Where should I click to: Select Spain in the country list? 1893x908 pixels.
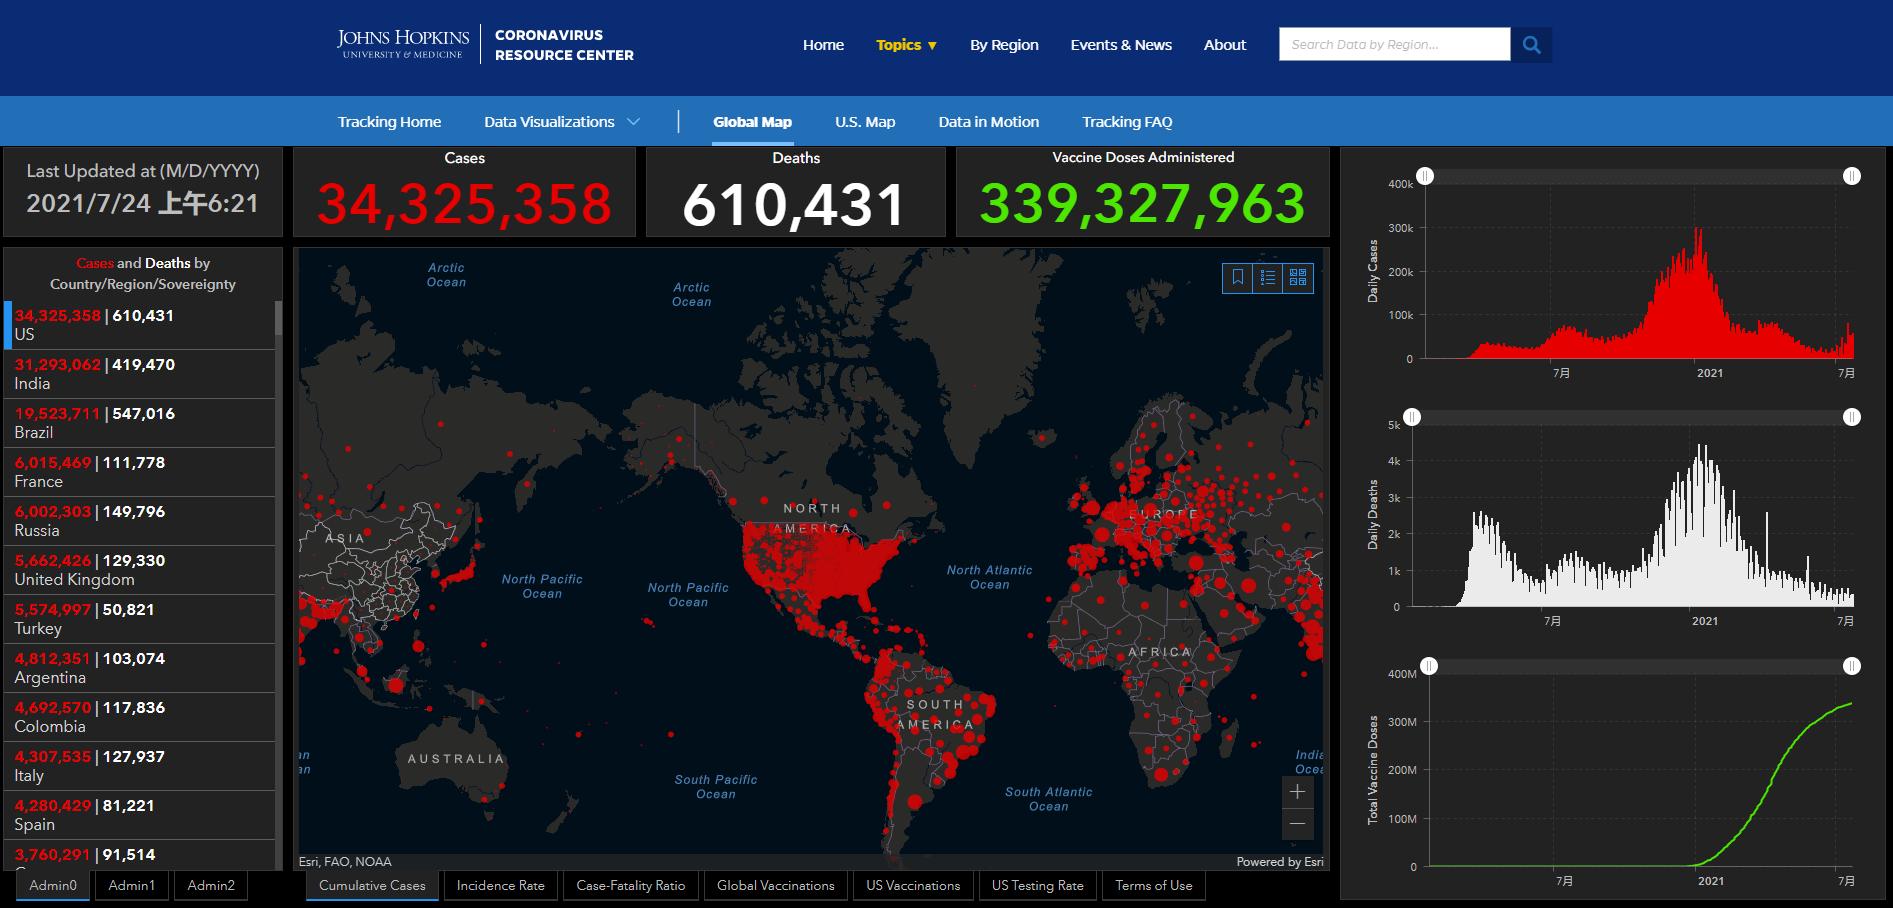pos(140,815)
